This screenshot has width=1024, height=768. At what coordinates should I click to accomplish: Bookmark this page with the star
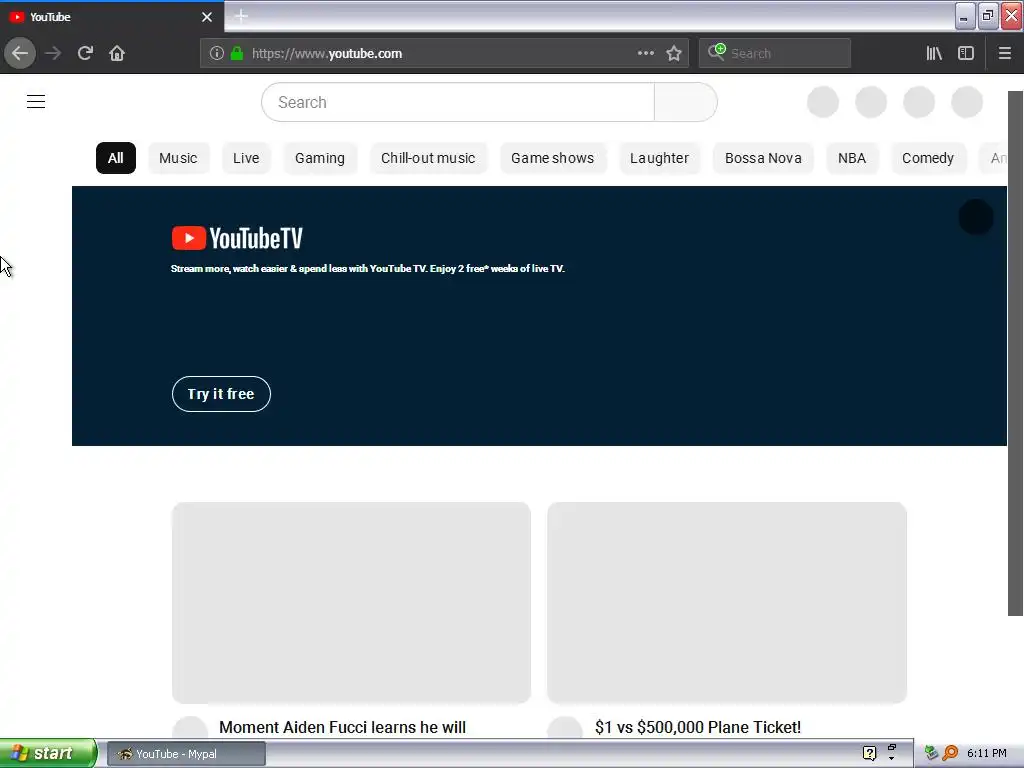(x=674, y=53)
